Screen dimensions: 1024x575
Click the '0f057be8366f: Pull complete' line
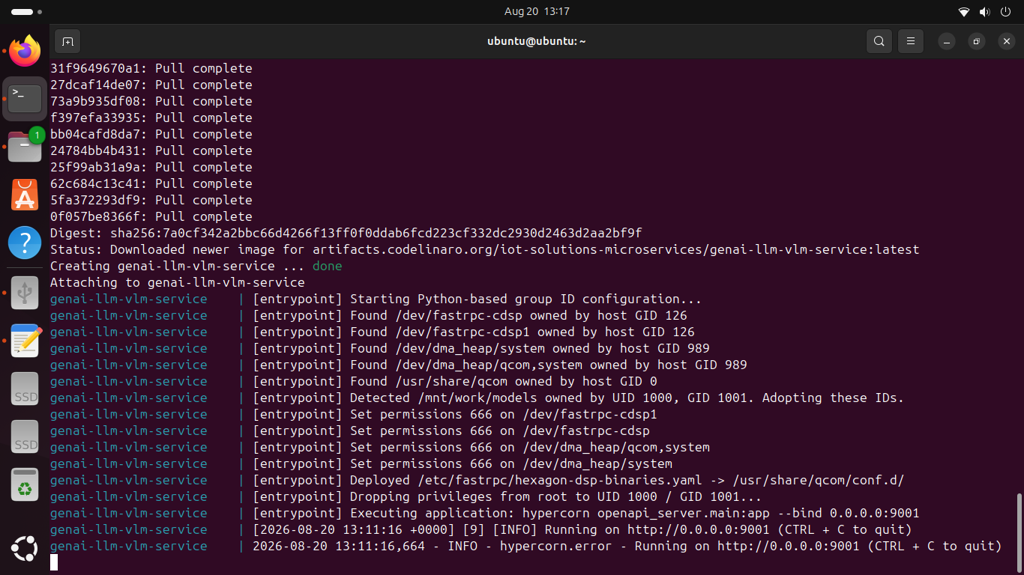point(151,216)
